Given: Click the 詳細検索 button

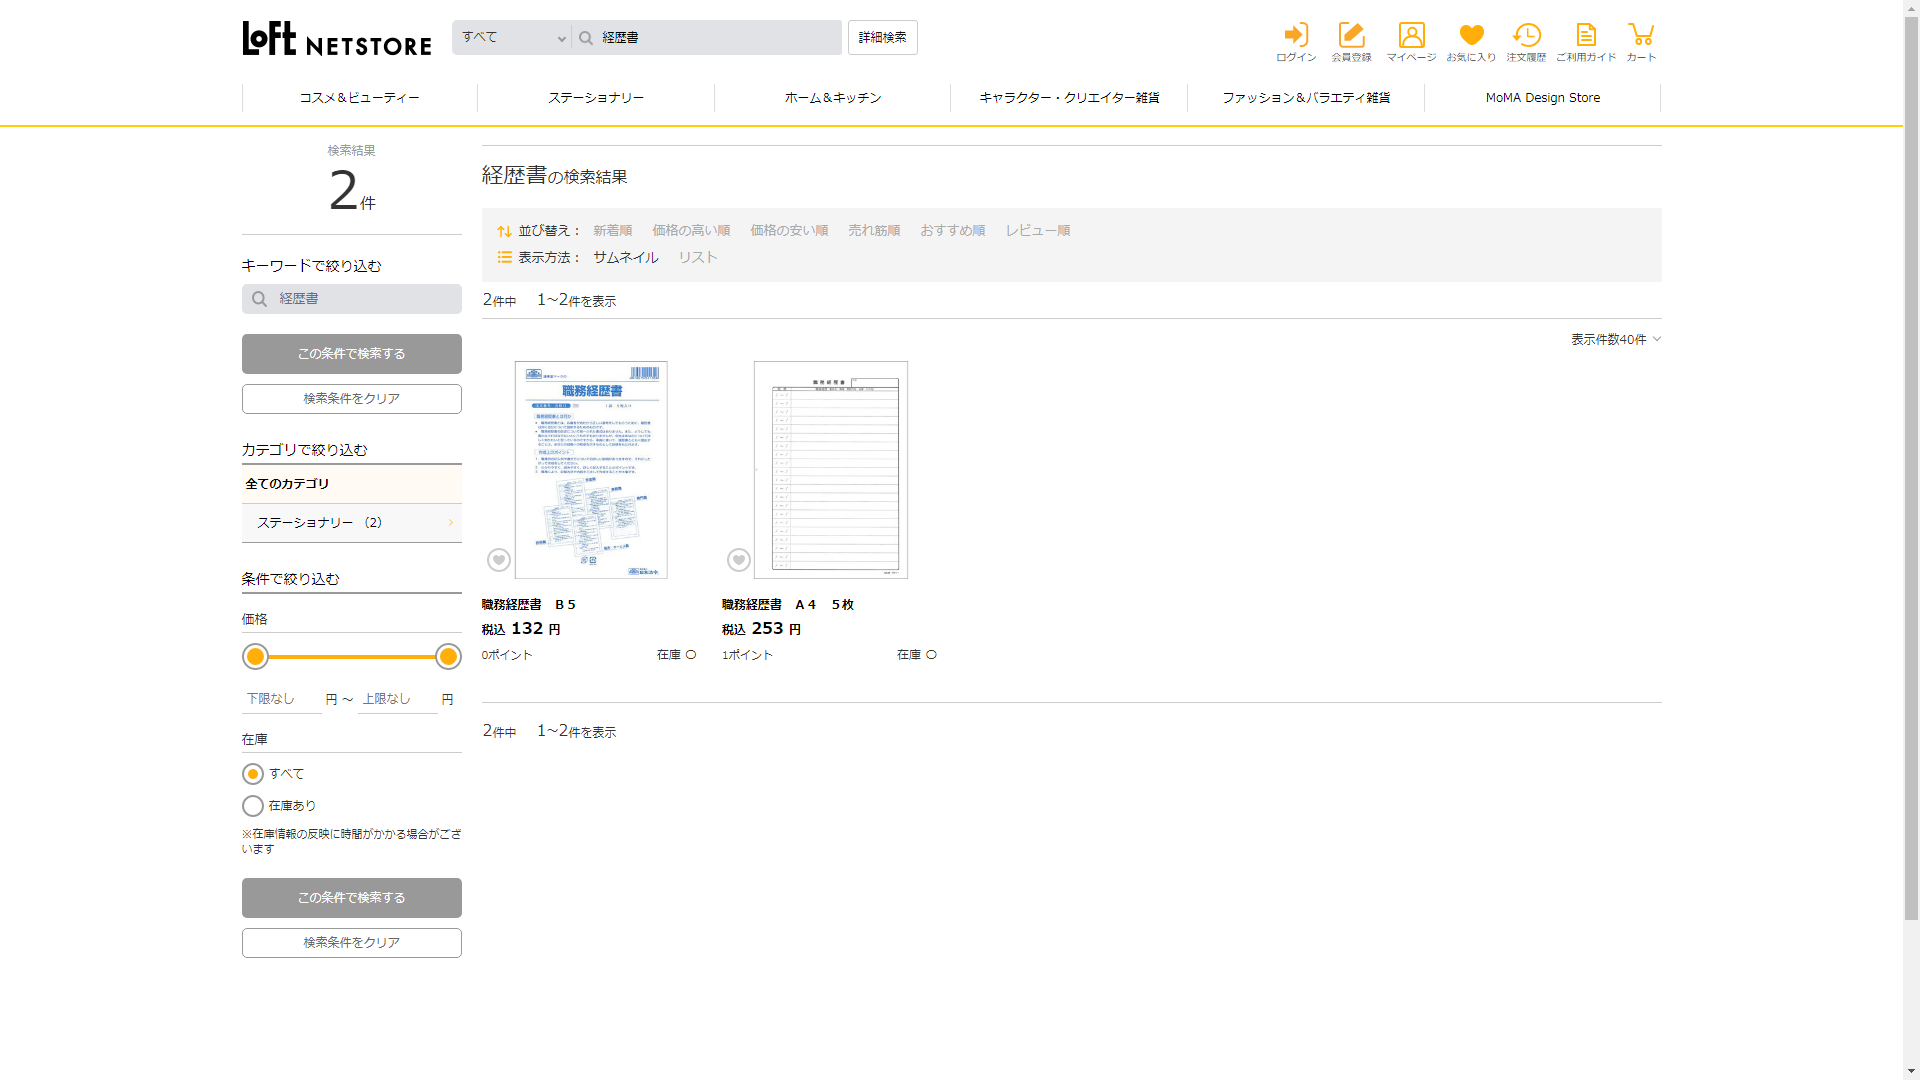Looking at the screenshot, I should click(x=882, y=38).
